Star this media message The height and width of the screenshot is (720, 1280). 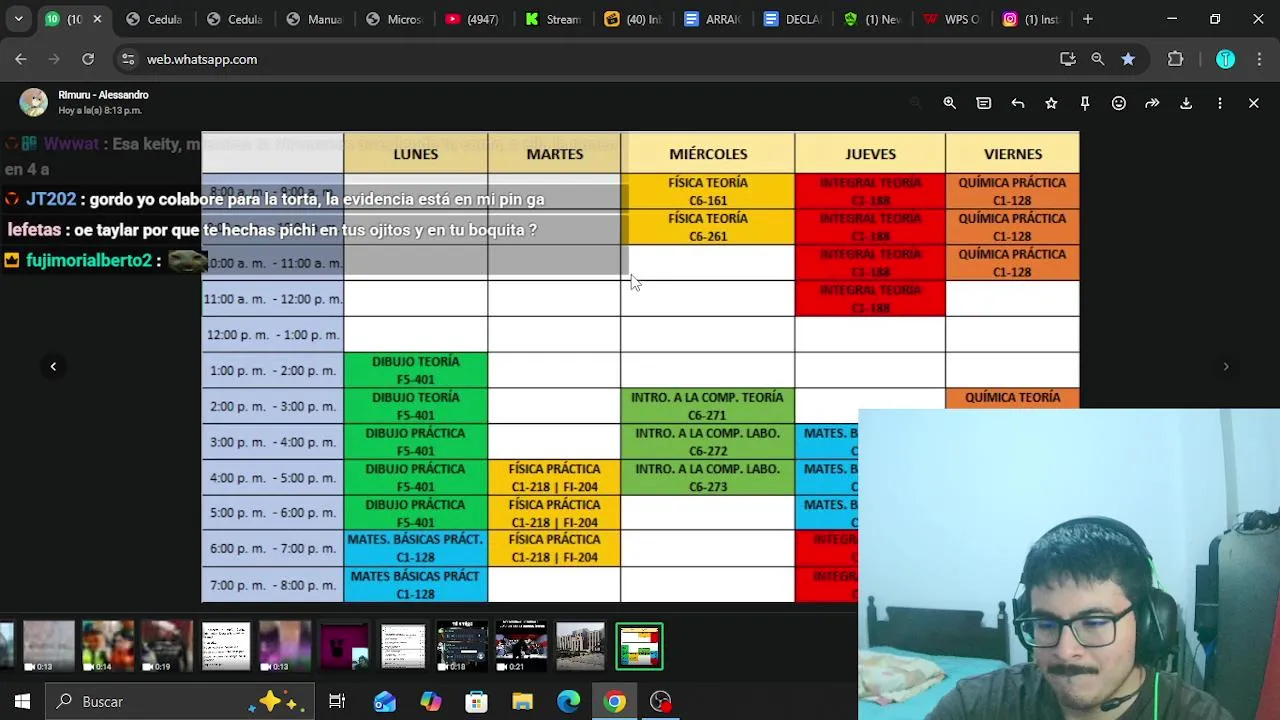[1051, 103]
